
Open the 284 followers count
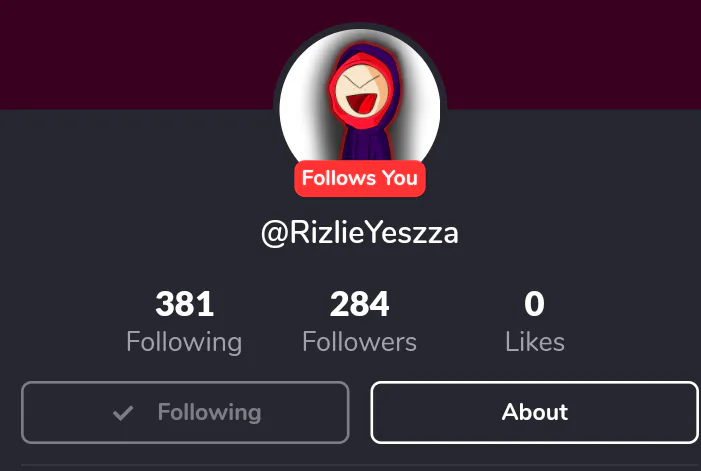(x=359, y=304)
